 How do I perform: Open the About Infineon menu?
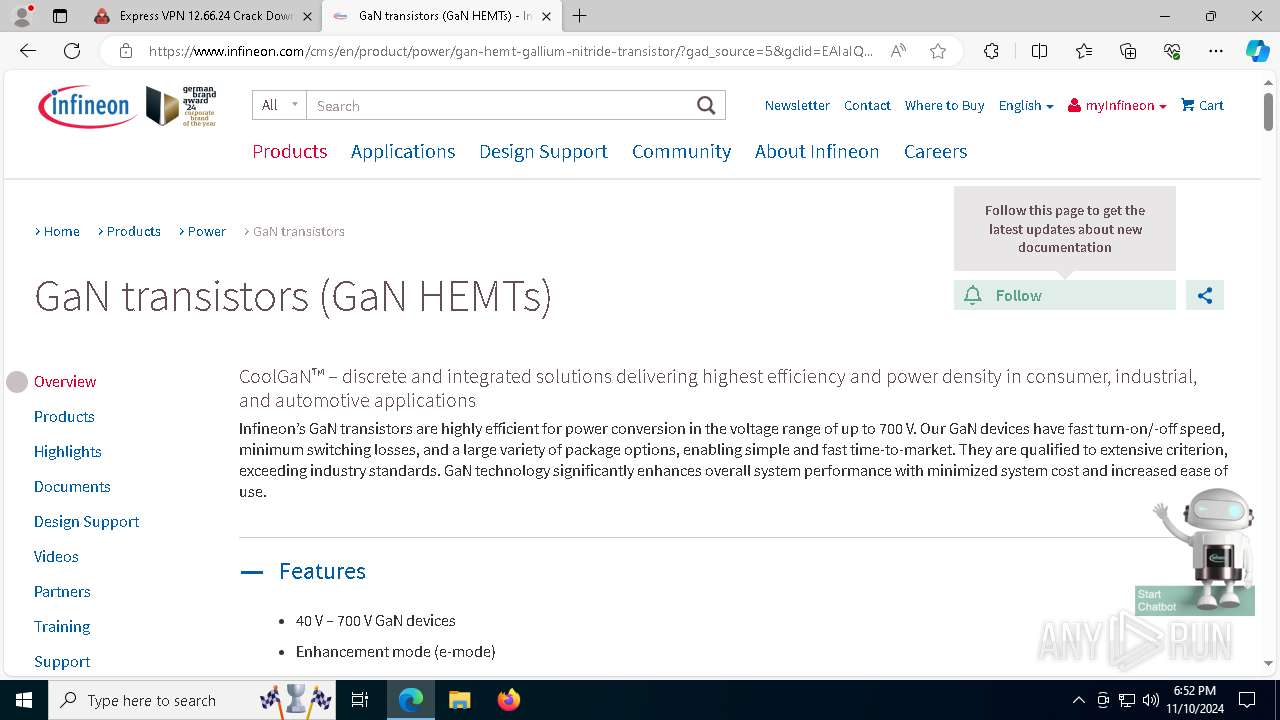pyautogui.click(x=817, y=151)
